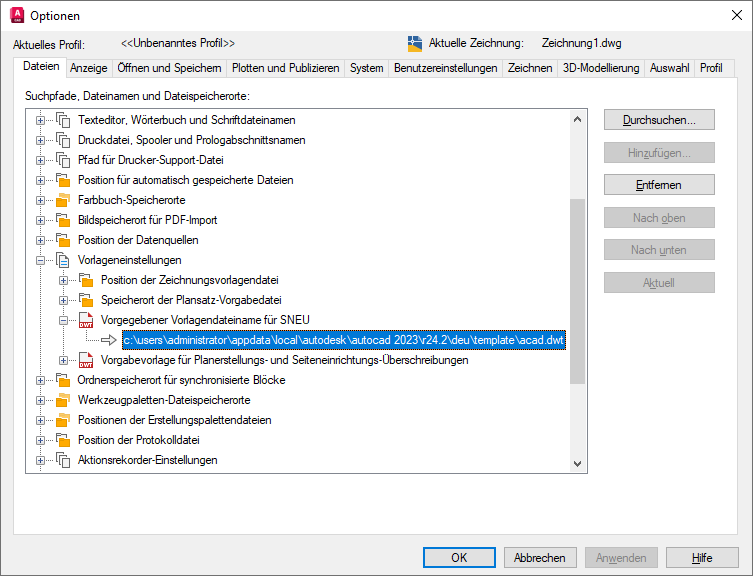Click the files icon next to Texteditor, Wörterbuch

click(63, 120)
